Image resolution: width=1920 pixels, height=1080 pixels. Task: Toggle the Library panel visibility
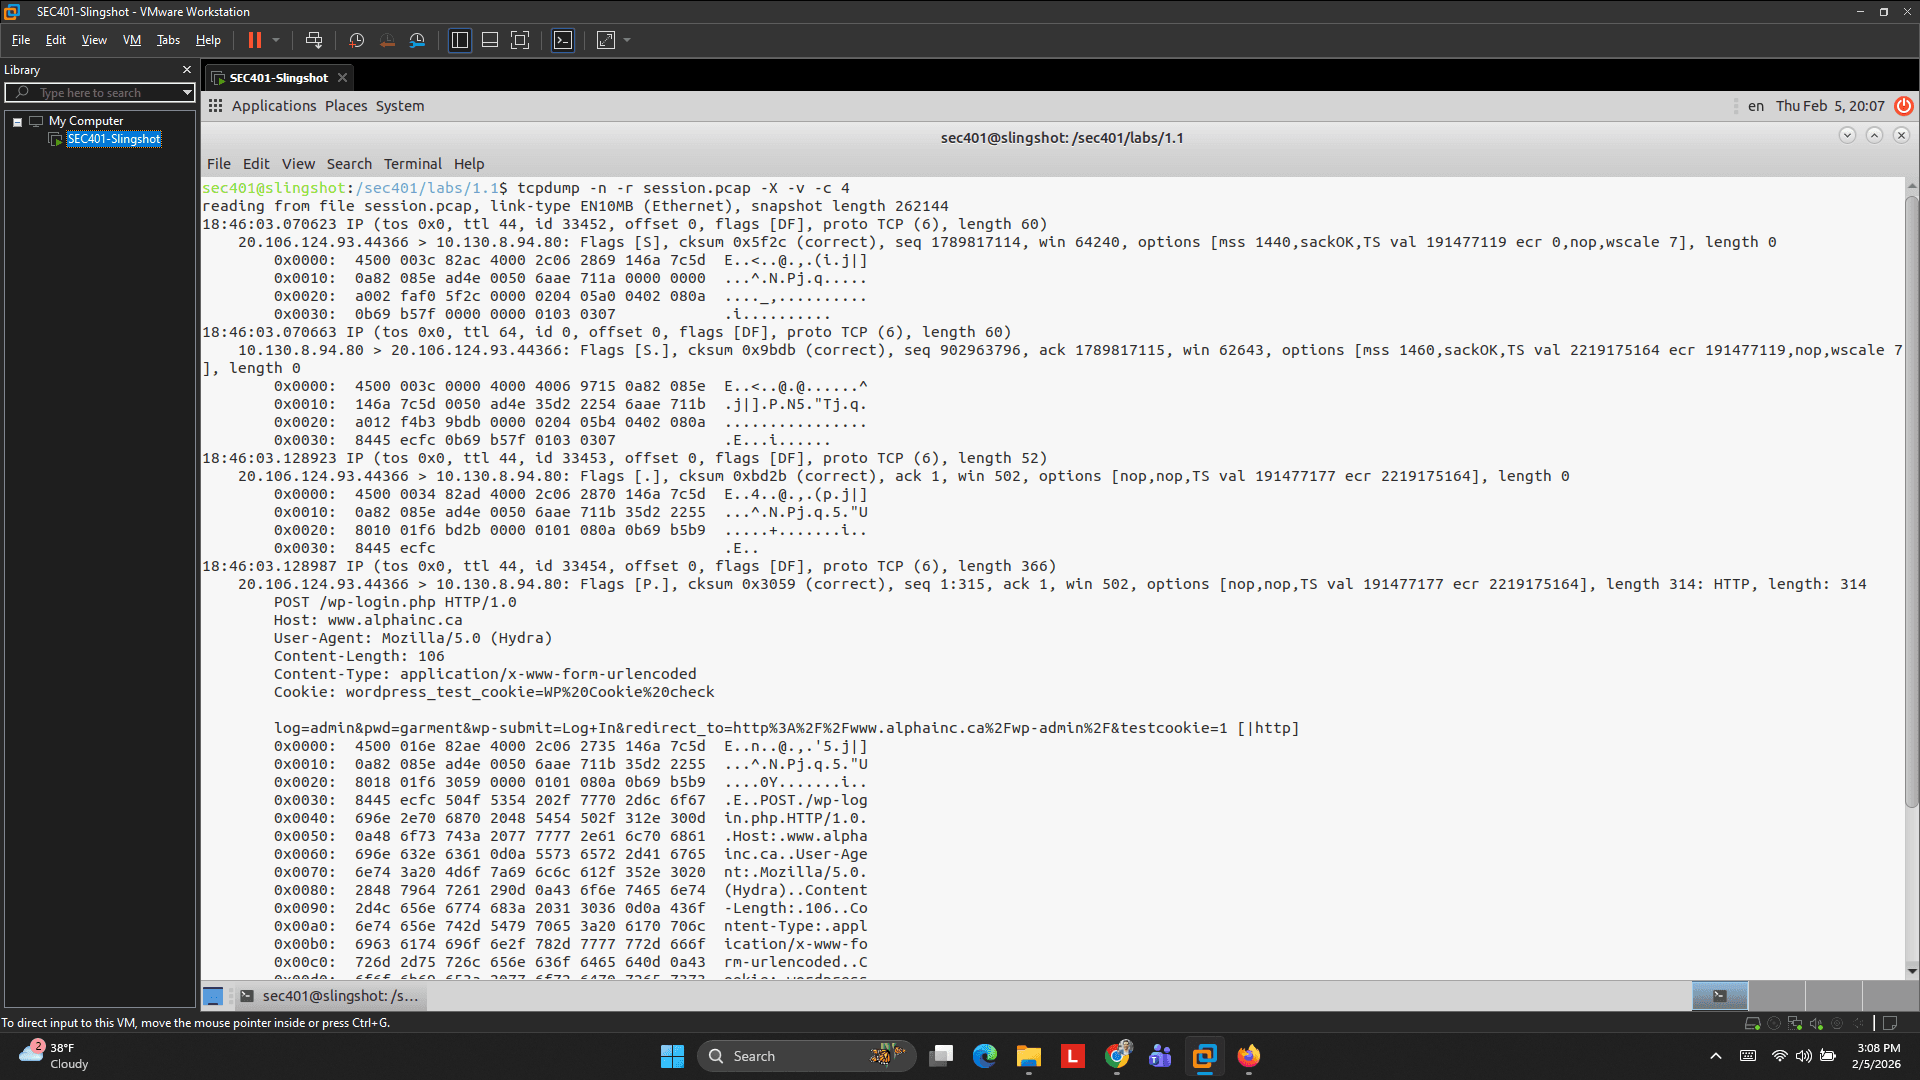point(459,40)
